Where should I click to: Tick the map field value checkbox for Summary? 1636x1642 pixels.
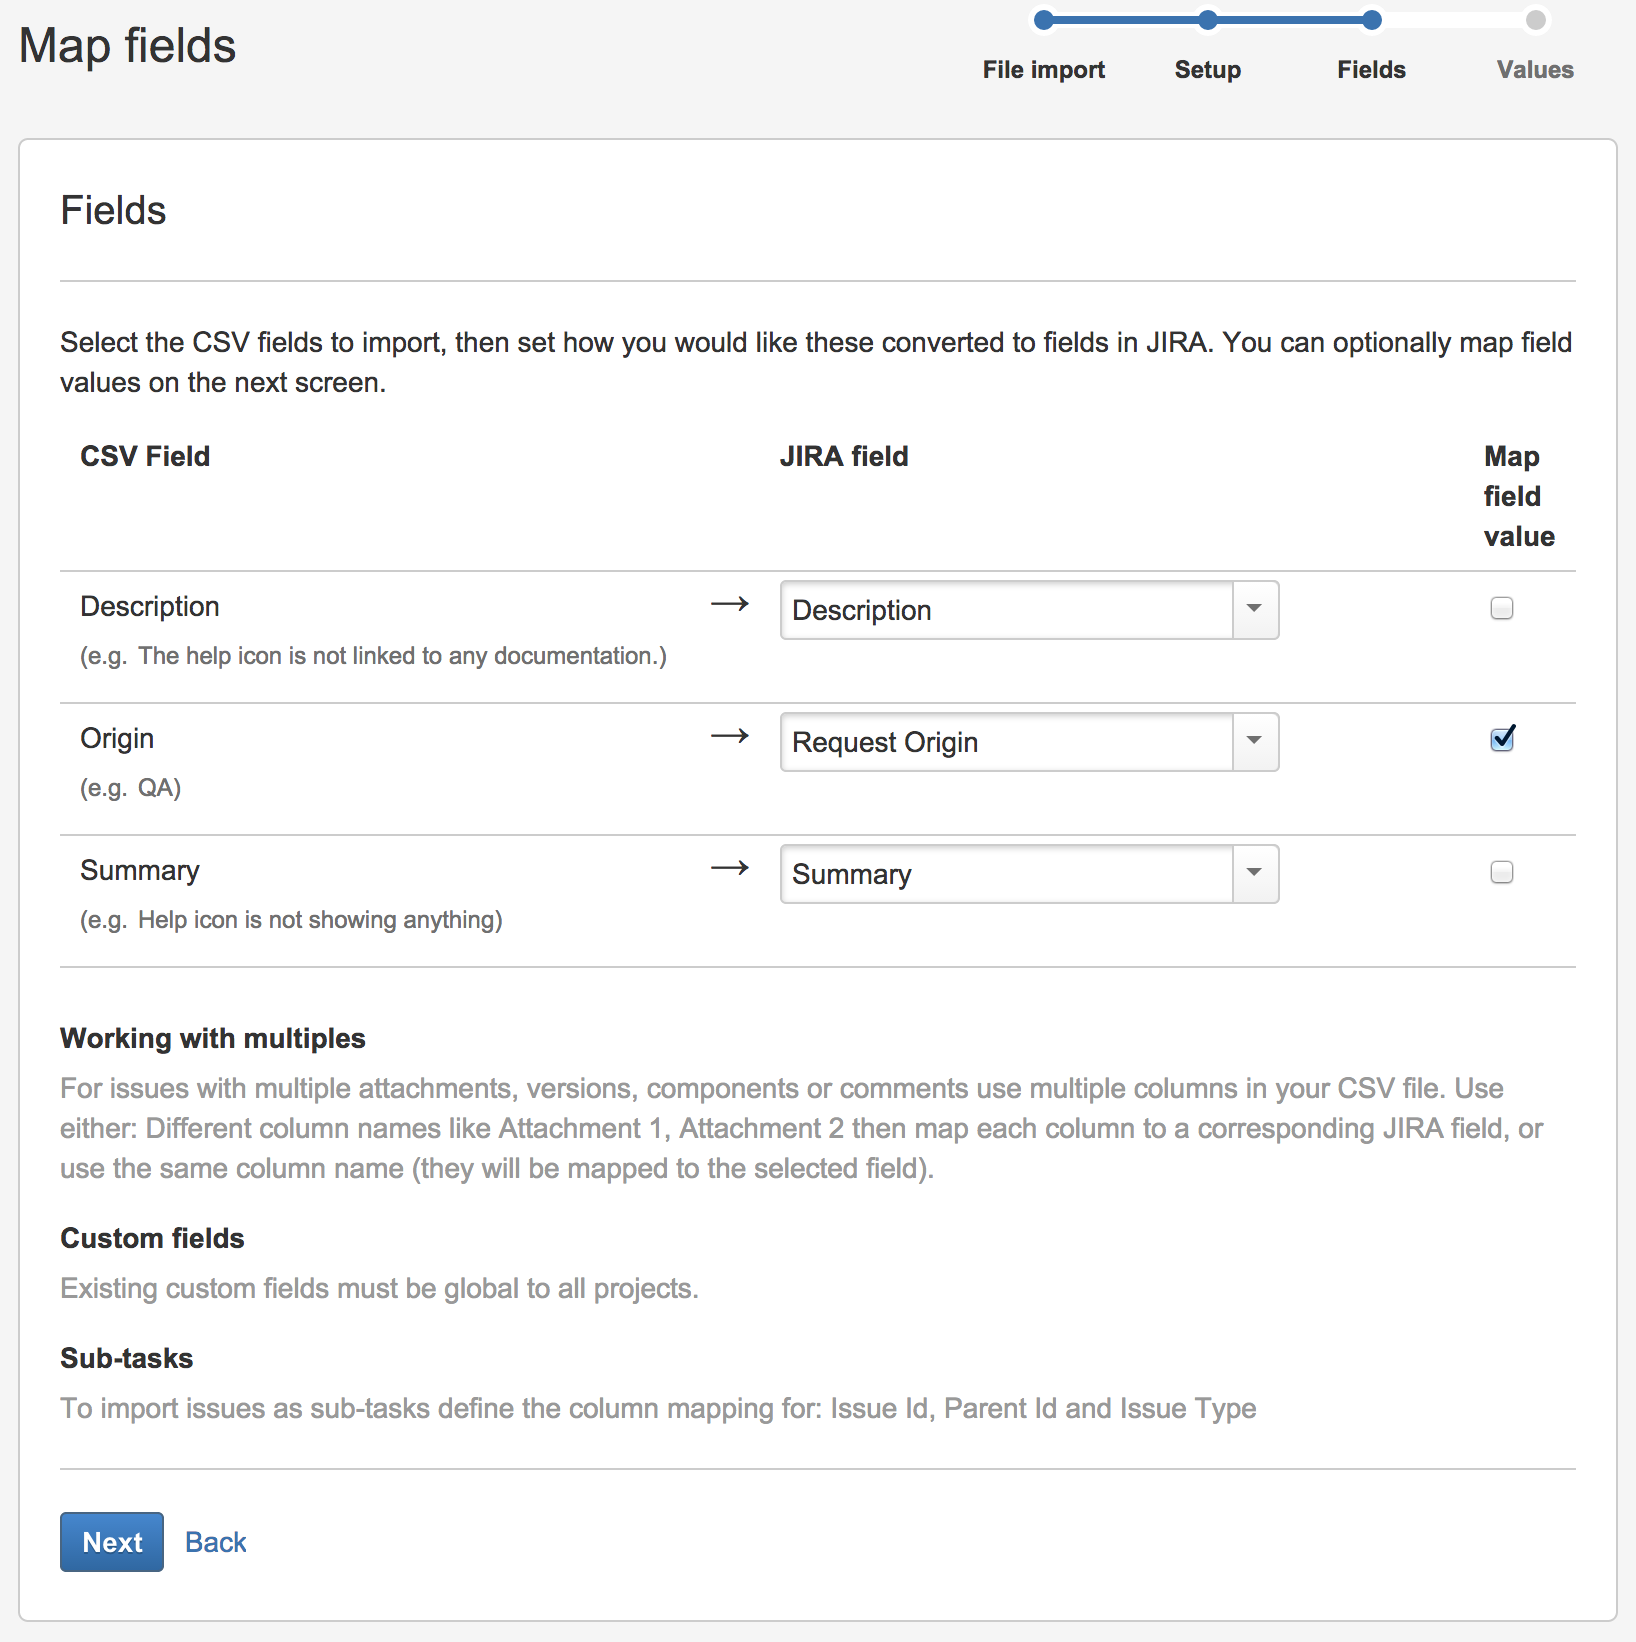pyautogui.click(x=1502, y=872)
